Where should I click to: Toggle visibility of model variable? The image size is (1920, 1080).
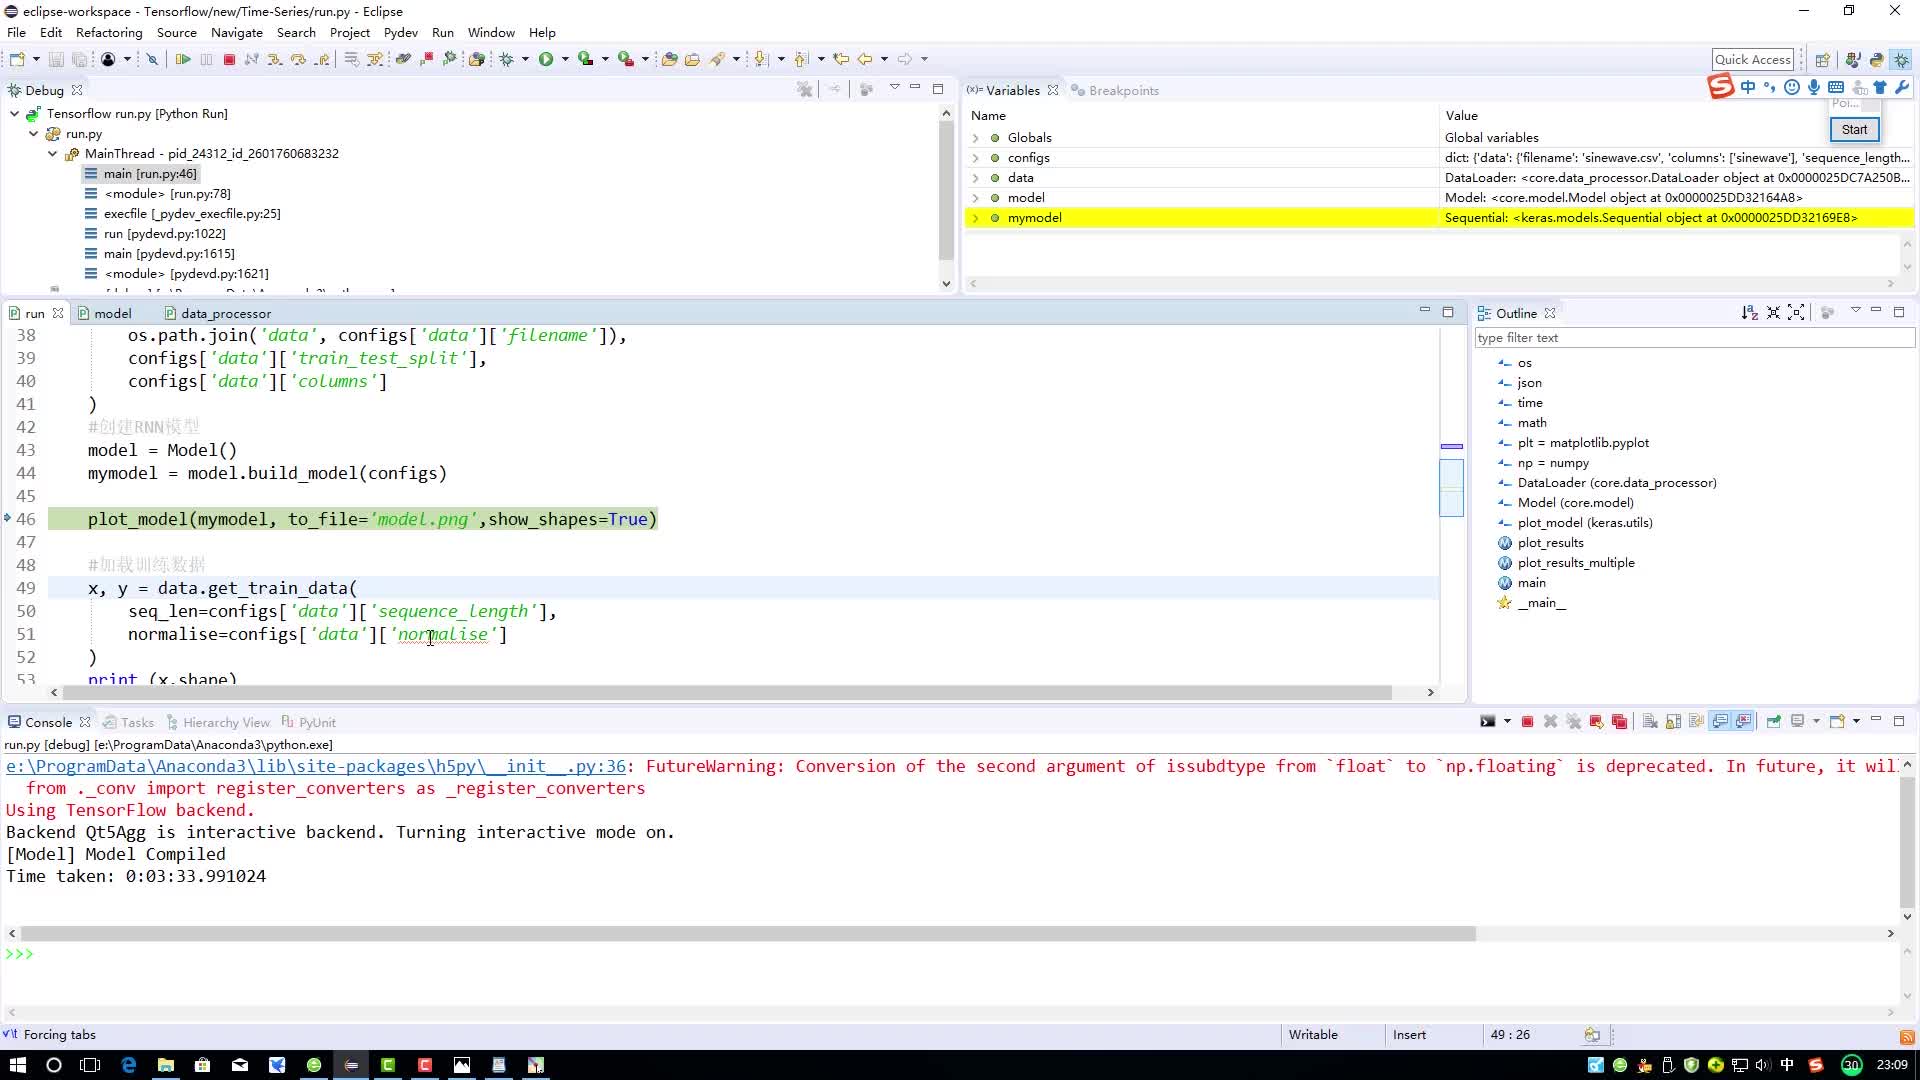click(977, 196)
